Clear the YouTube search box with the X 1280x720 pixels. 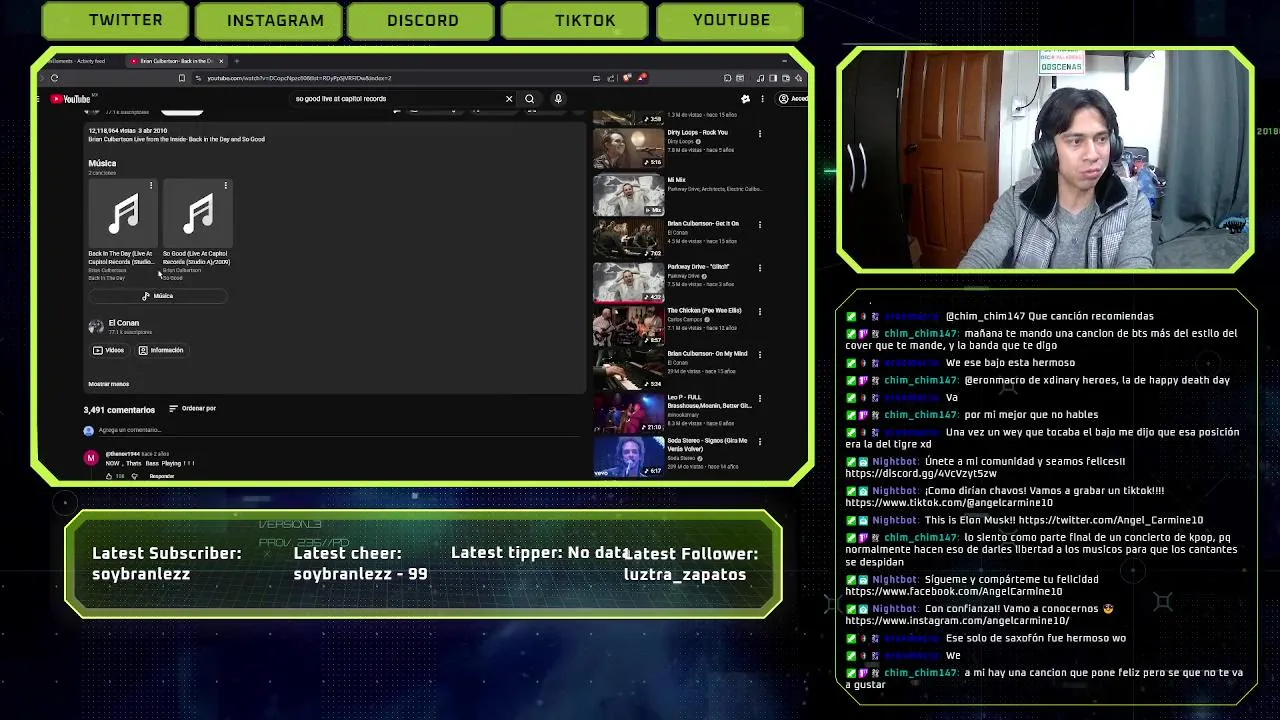(509, 99)
